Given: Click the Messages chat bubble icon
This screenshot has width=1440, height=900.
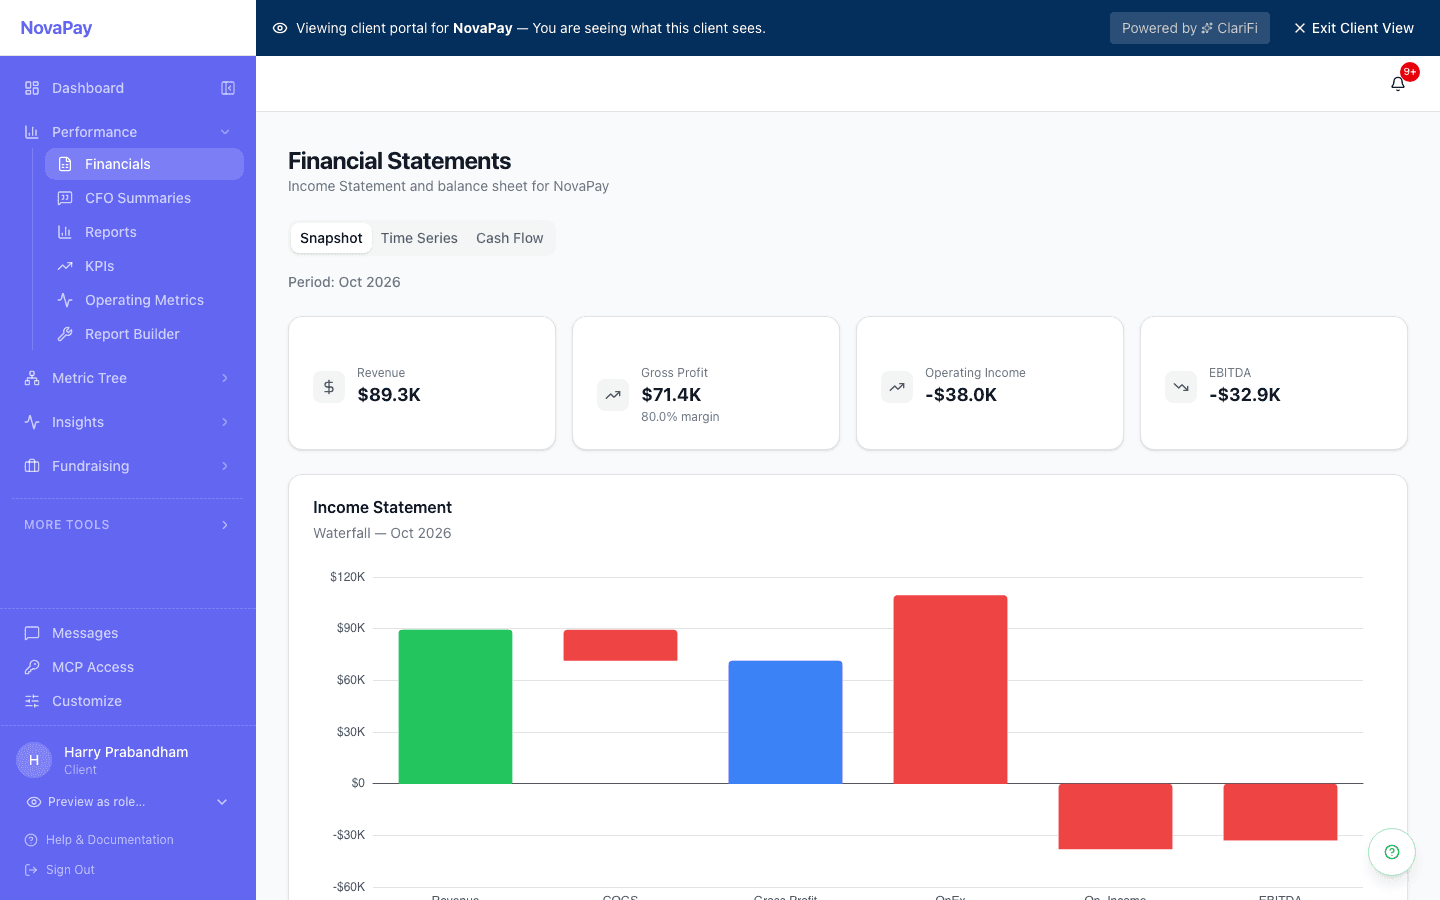Looking at the screenshot, I should [32, 633].
